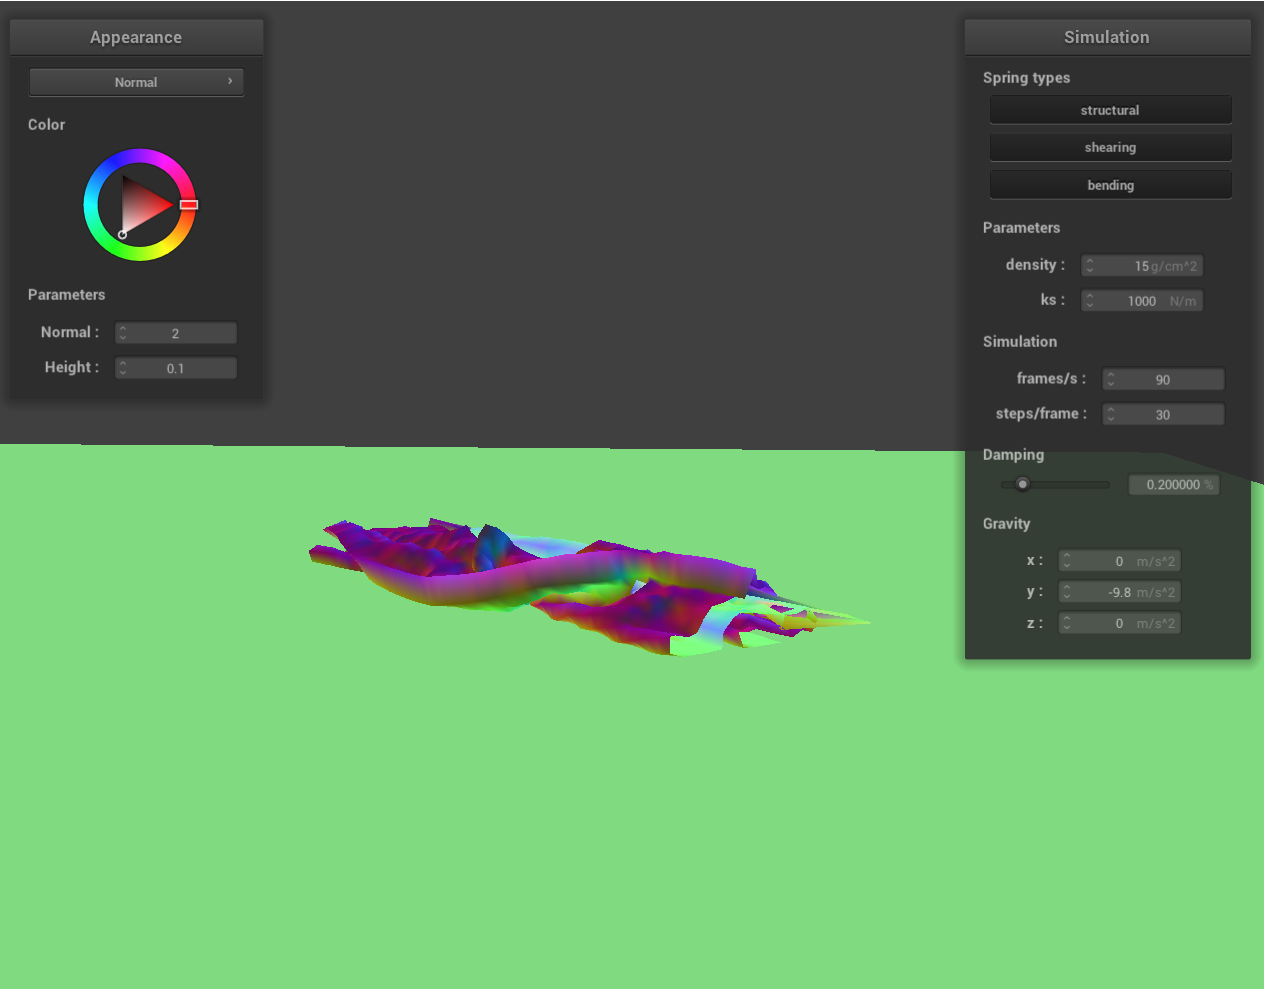
Task: Click the Height parameter stepper arrows
Action: [123, 368]
